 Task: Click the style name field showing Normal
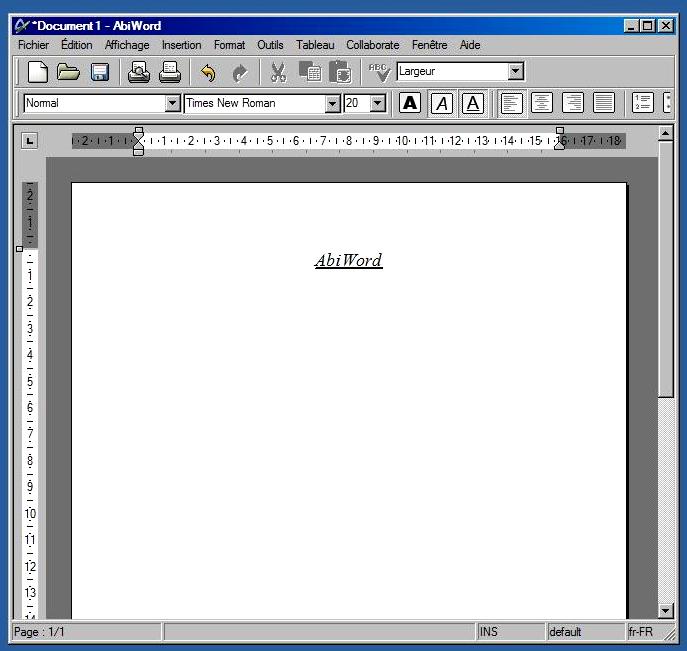[95, 103]
